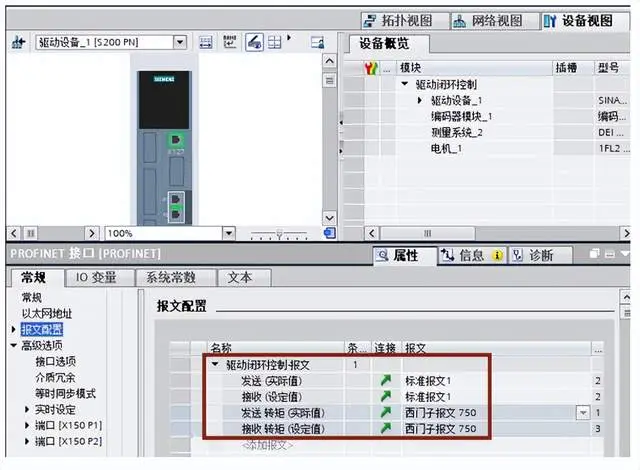640x470 pixels.
Task: Open the 设备概览 device overview tab
Action: [x=389, y=44]
